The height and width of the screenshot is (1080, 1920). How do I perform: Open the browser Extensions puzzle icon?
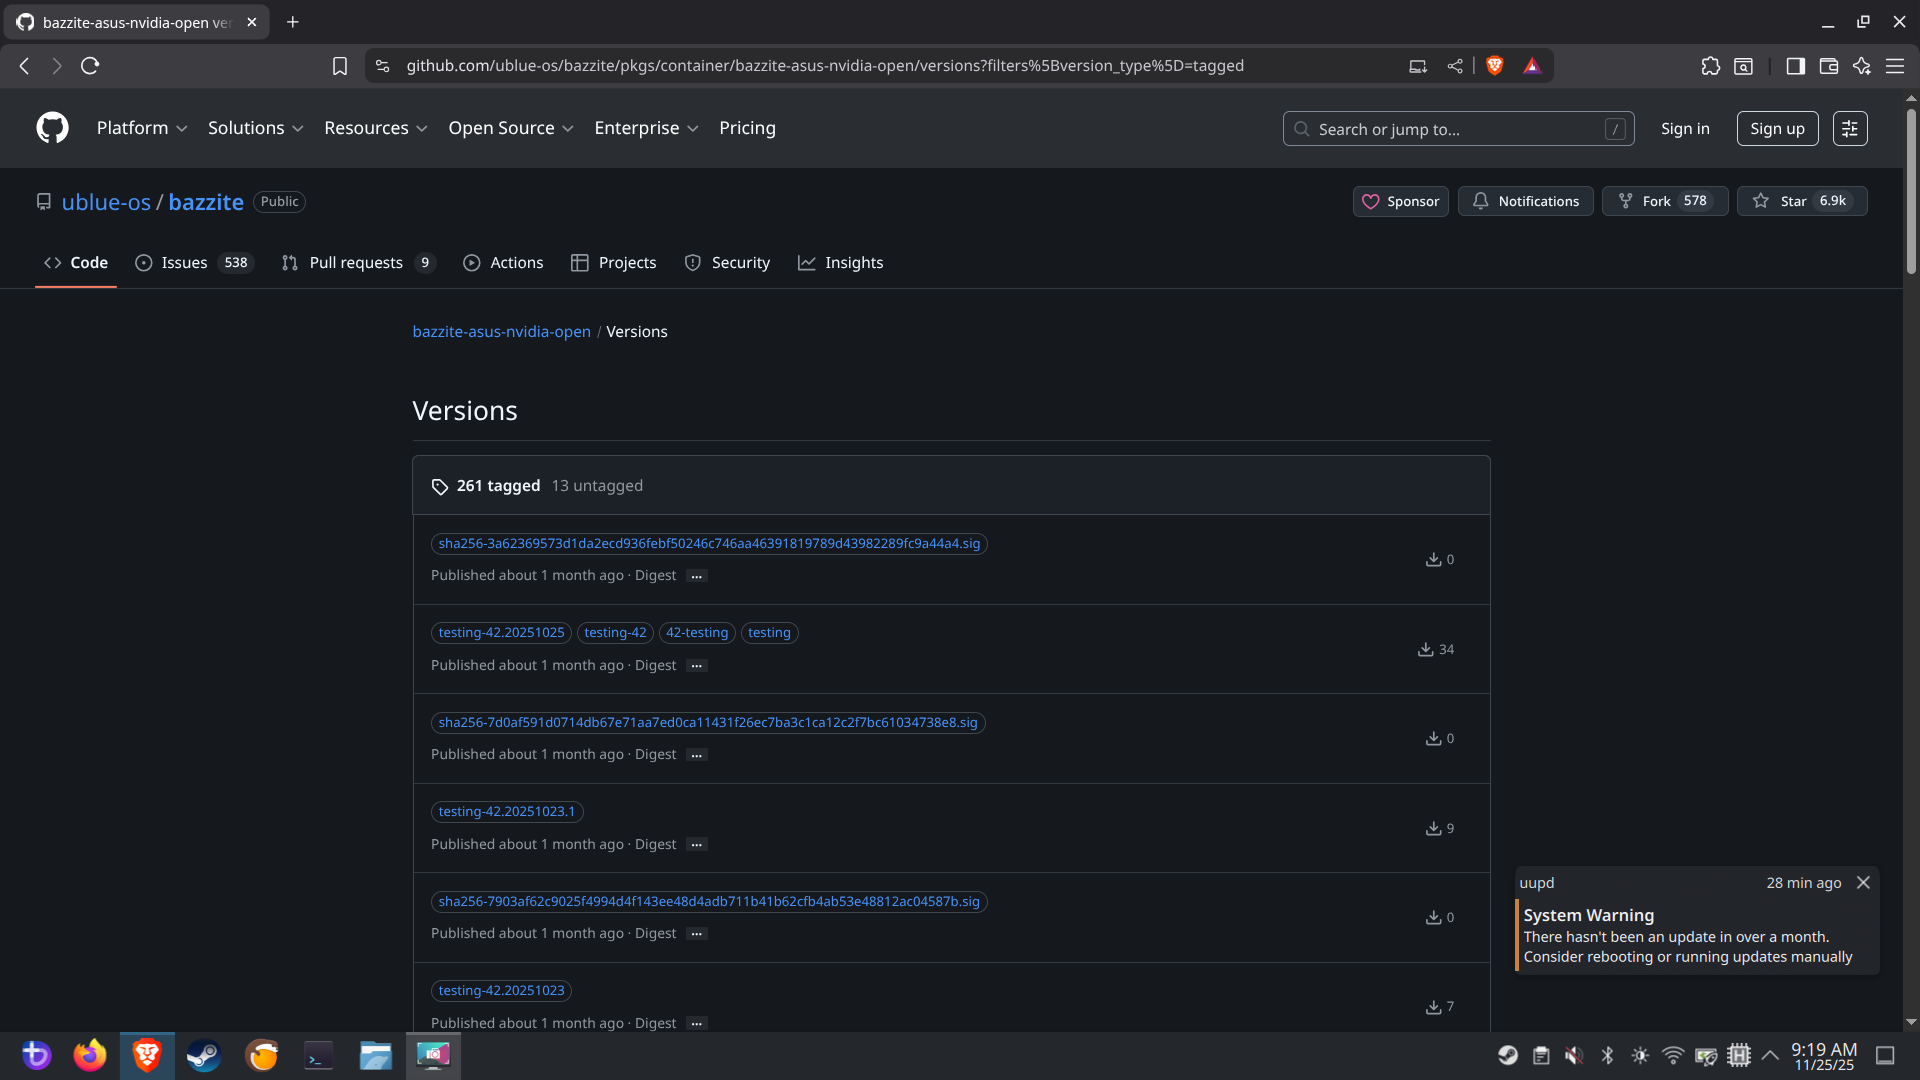pyautogui.click(x=1710, y=66)
